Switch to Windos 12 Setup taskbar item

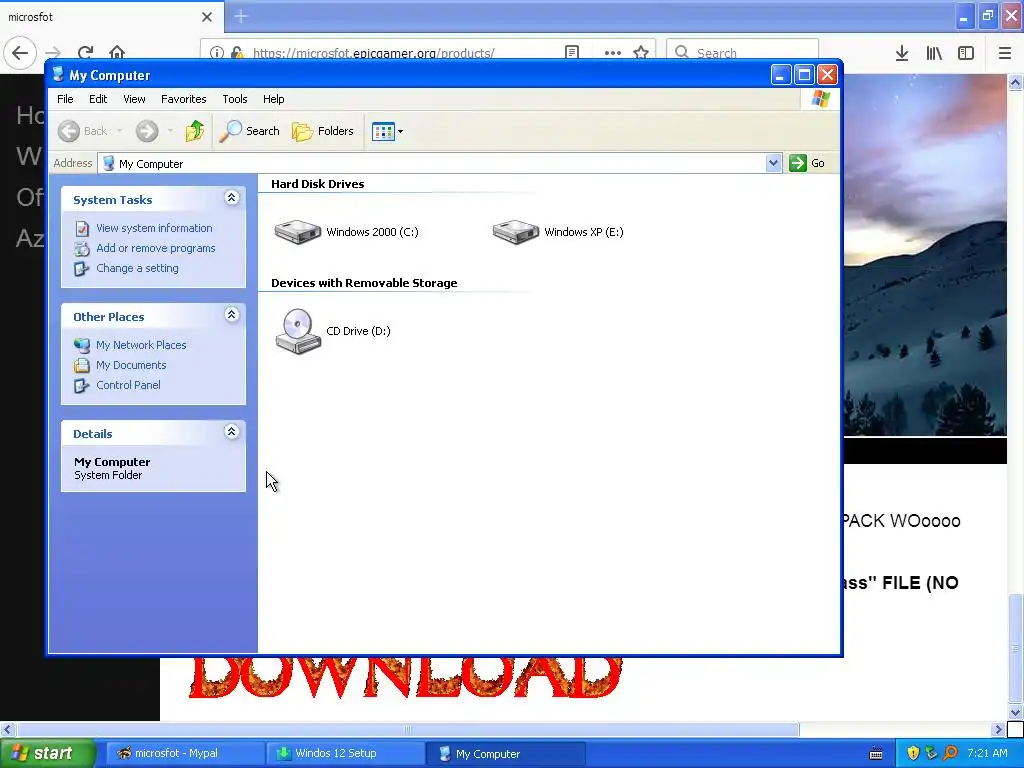[x=344, y=754]
